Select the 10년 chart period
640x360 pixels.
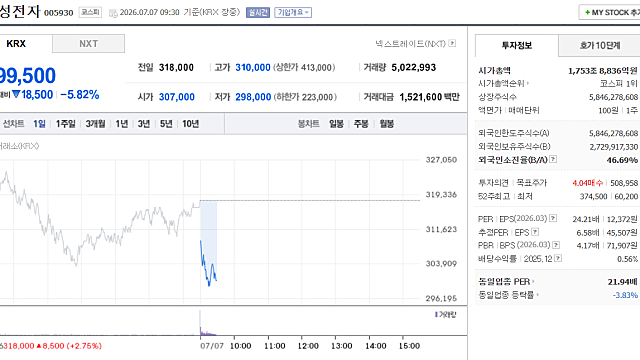point(191,124)
